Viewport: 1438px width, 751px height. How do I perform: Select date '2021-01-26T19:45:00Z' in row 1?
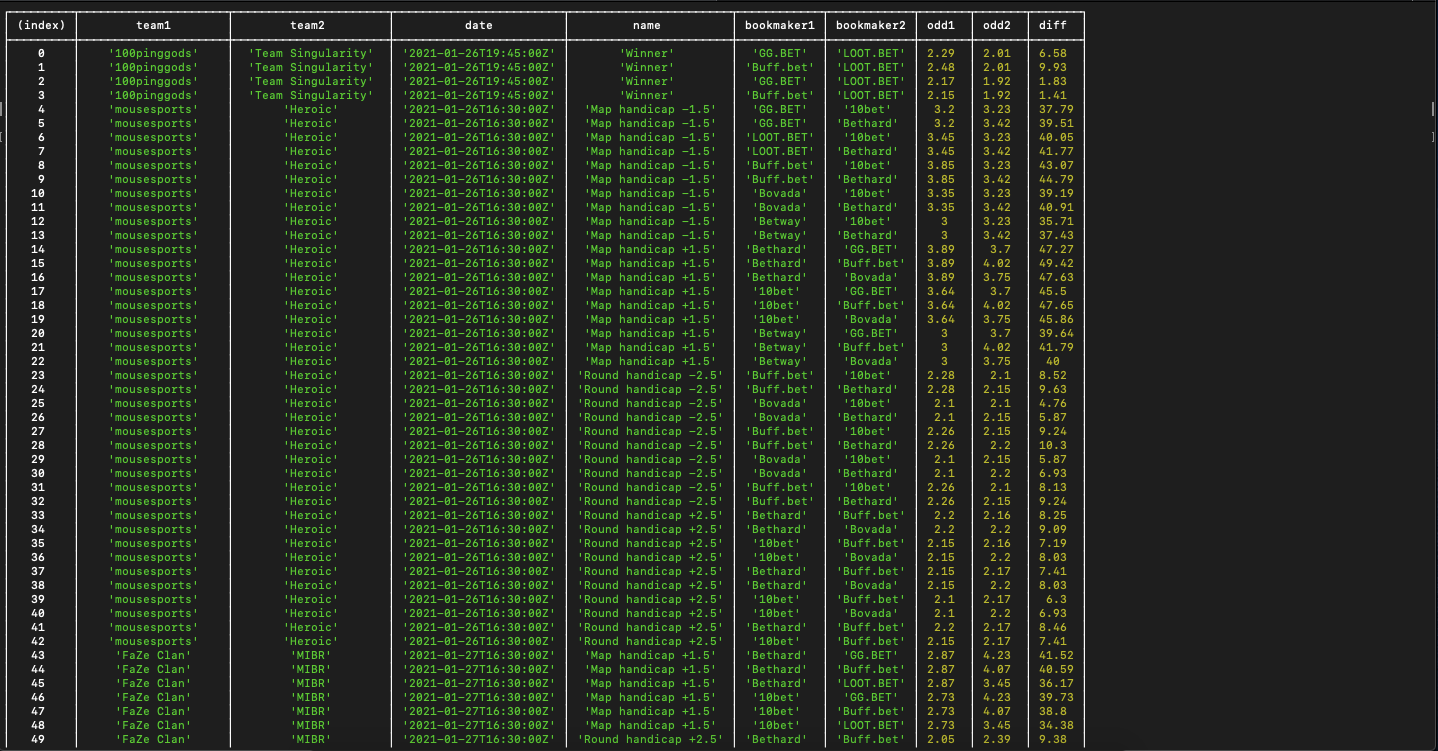click(x=479, y=67)
